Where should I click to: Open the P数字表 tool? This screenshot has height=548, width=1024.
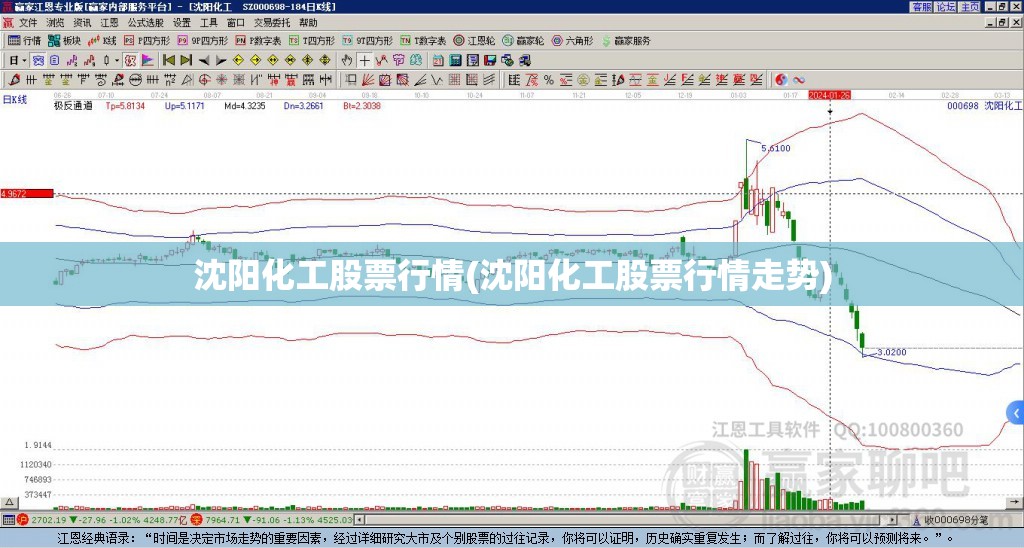(258, 40)
